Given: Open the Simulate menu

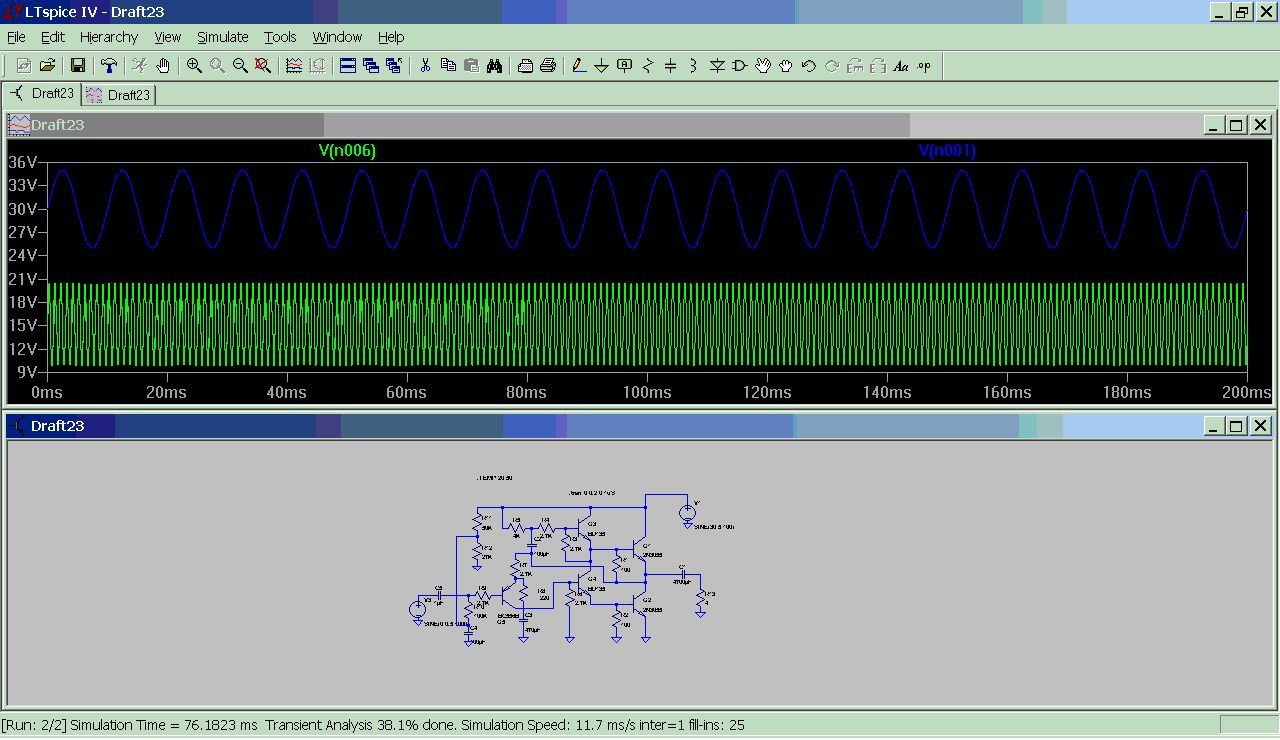Looking at the screenshot, I should [222, 37].
